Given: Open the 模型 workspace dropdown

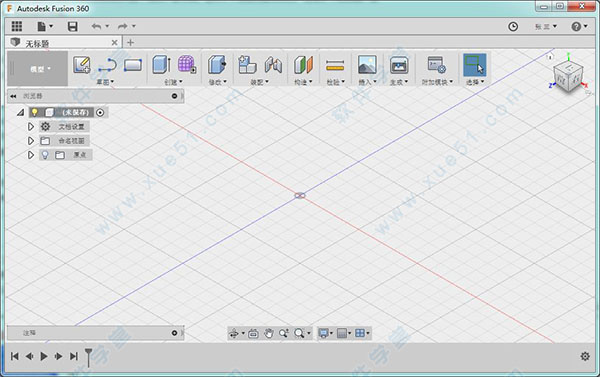Looking at the screenshot, I should click(x=38, y=69).
